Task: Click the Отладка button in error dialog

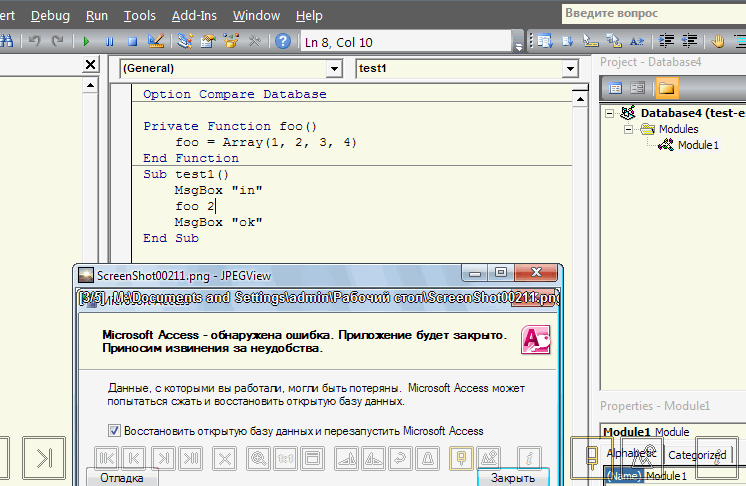Action: tap(122, 477)
